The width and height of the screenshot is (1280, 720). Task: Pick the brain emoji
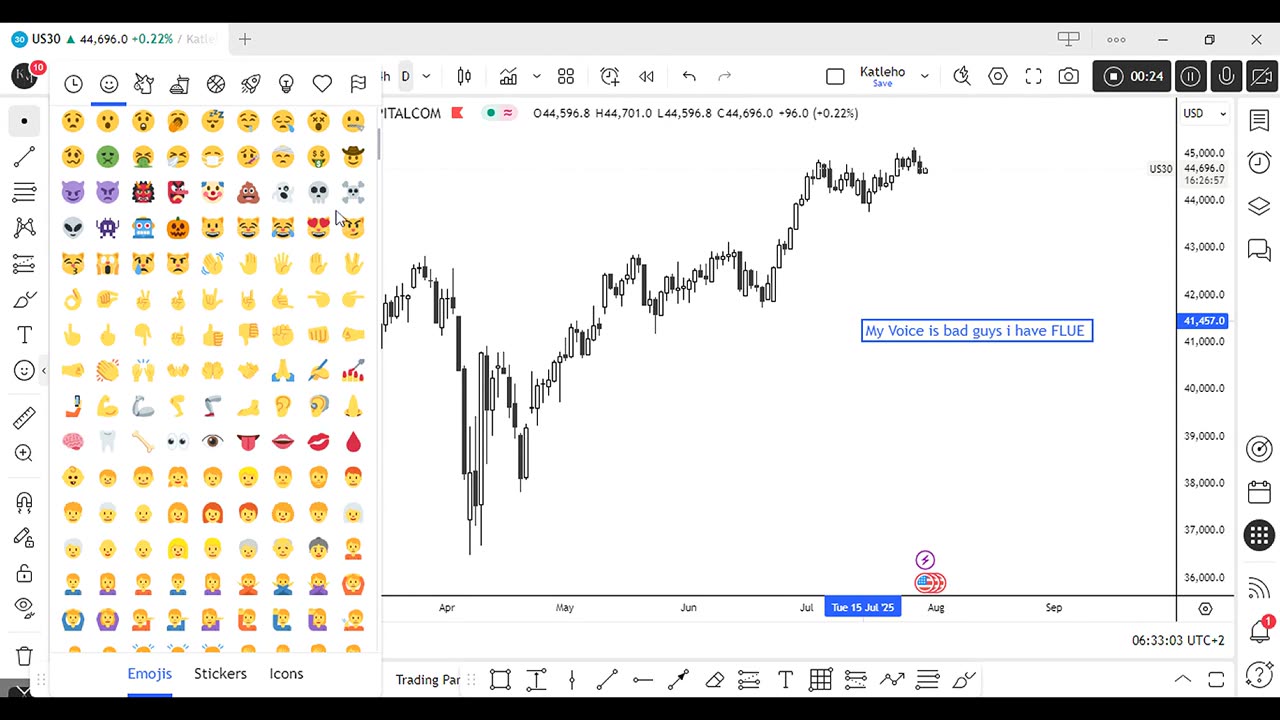click(x=72, y=441)
